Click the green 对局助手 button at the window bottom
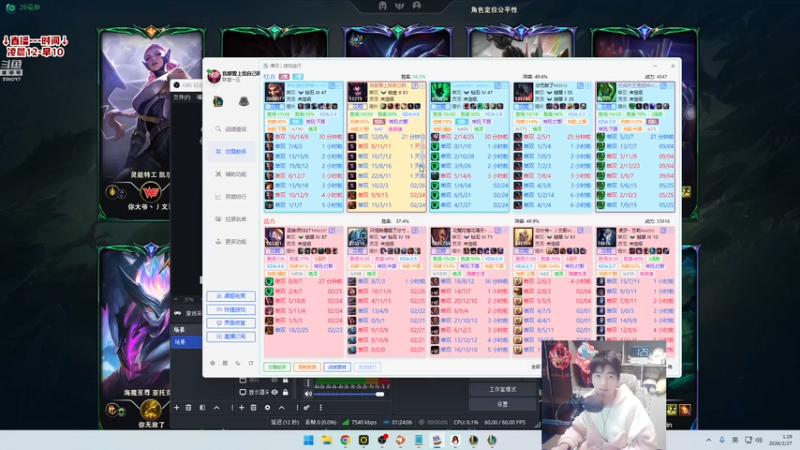 pyautogui.click(x=277, y=367)
